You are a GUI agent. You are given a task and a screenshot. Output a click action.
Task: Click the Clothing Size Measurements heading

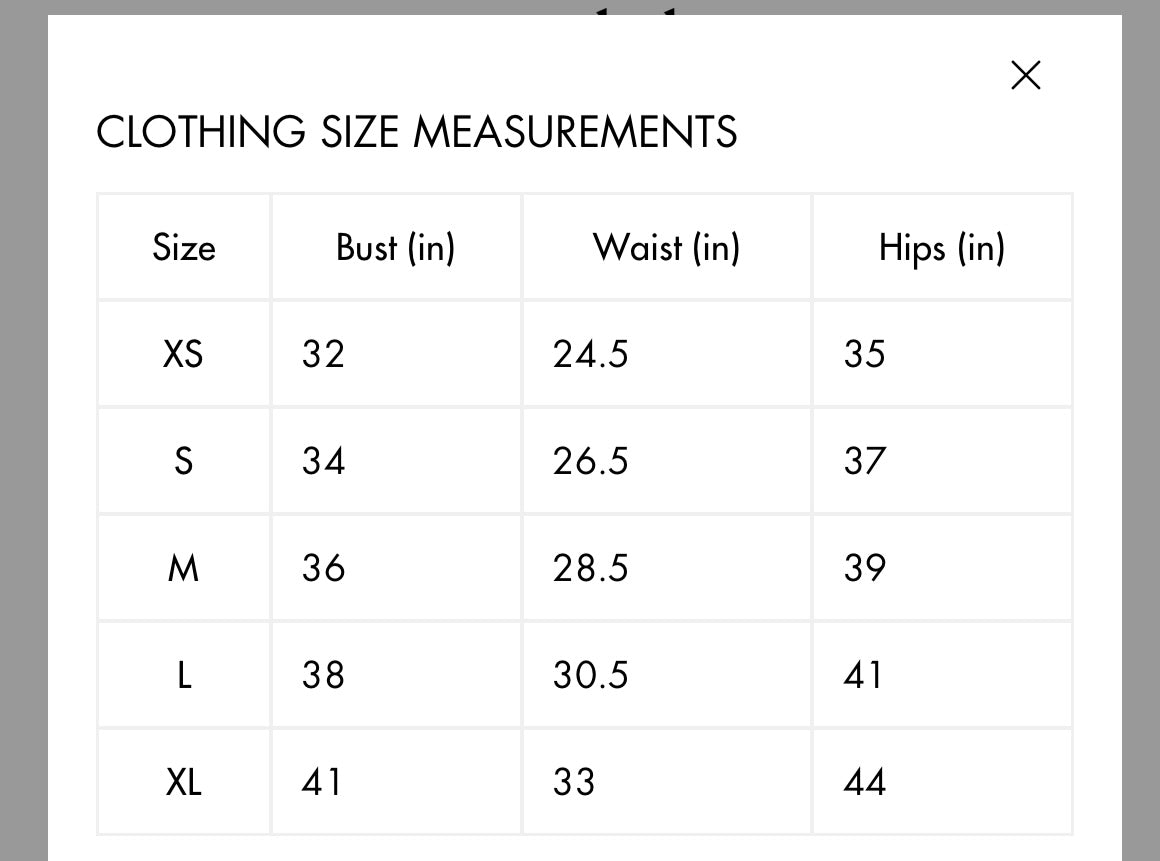tap(416, 132)
